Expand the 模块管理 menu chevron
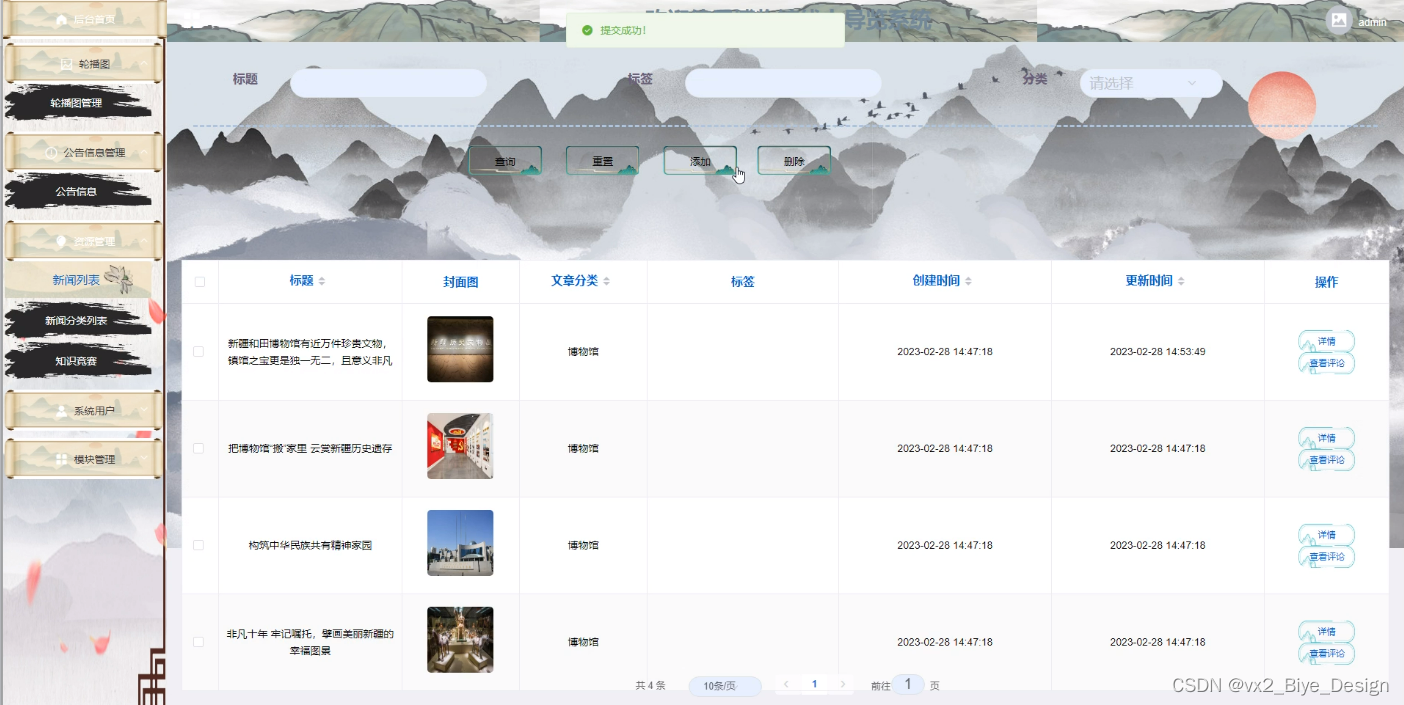The width and height of the screenshot is (1404, 705). point(145,459)
